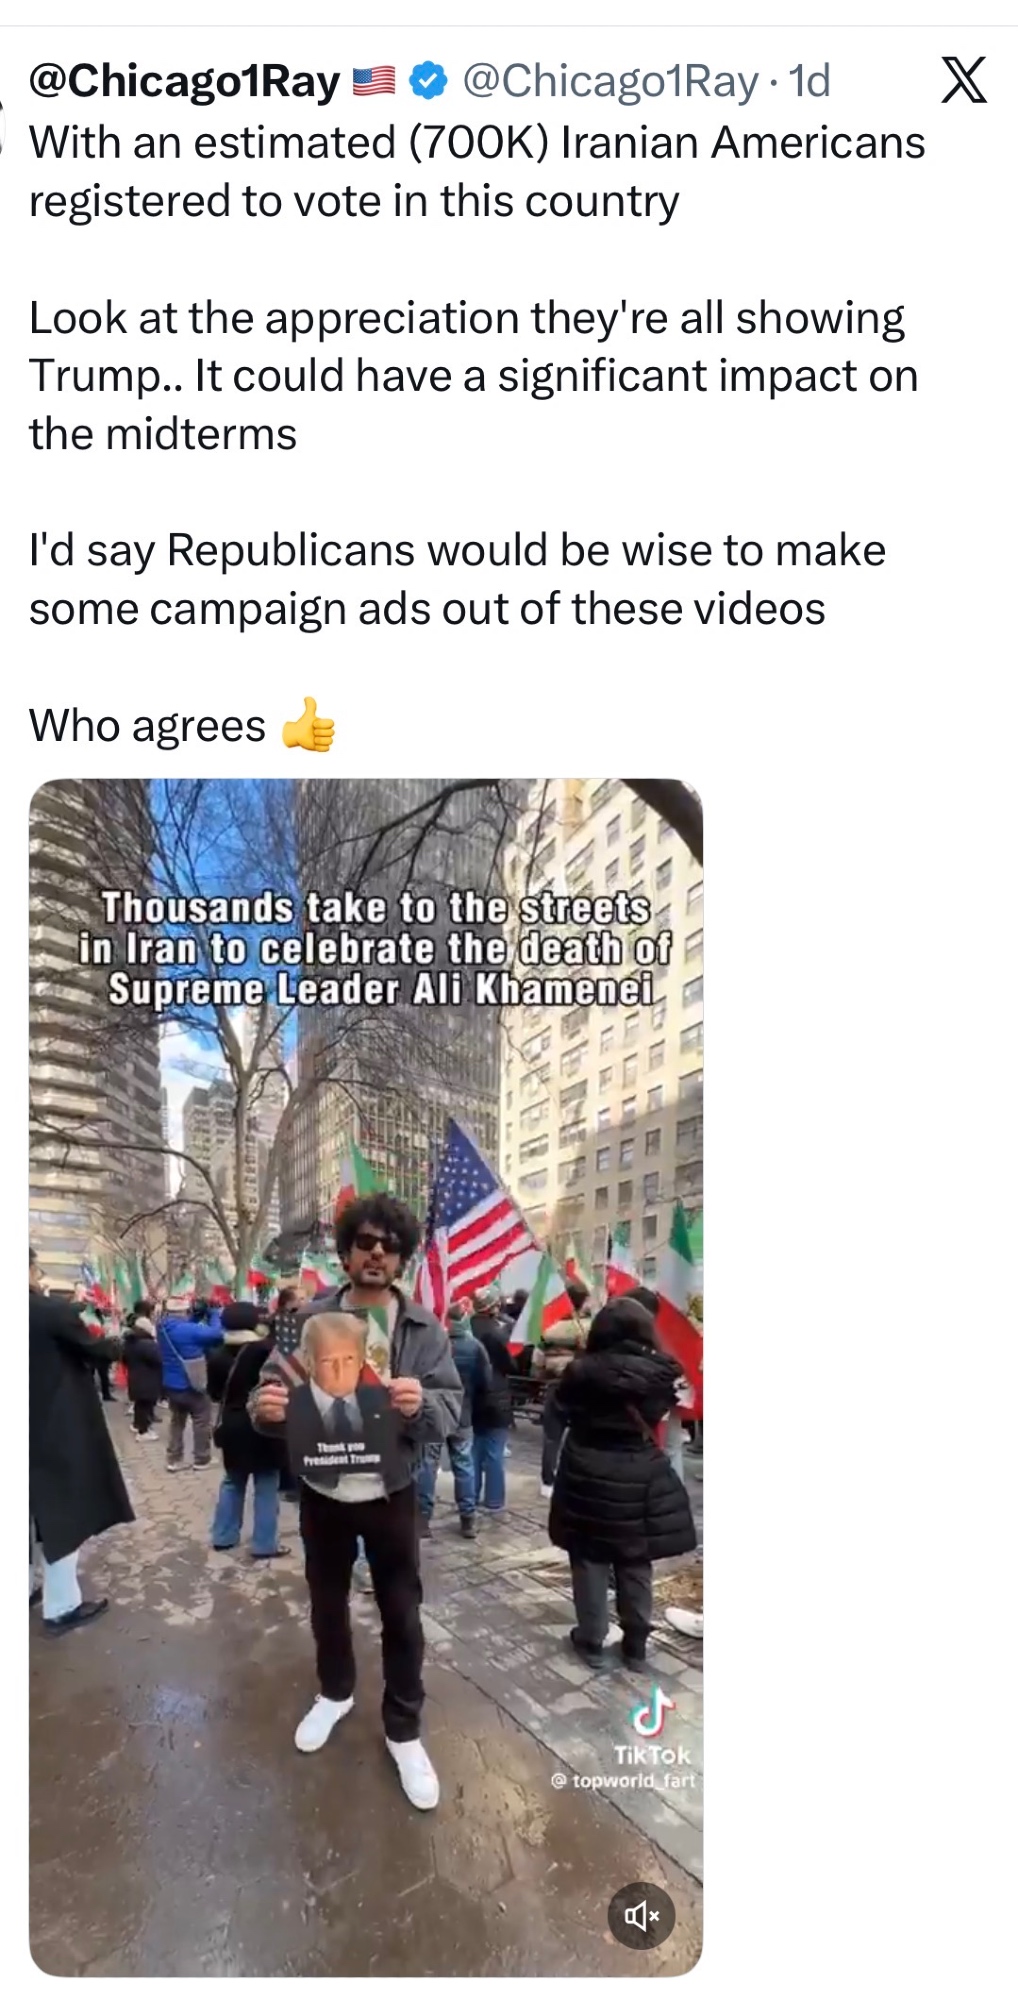Click the thumbs up emoji after Who agrees

coord(308,724)
